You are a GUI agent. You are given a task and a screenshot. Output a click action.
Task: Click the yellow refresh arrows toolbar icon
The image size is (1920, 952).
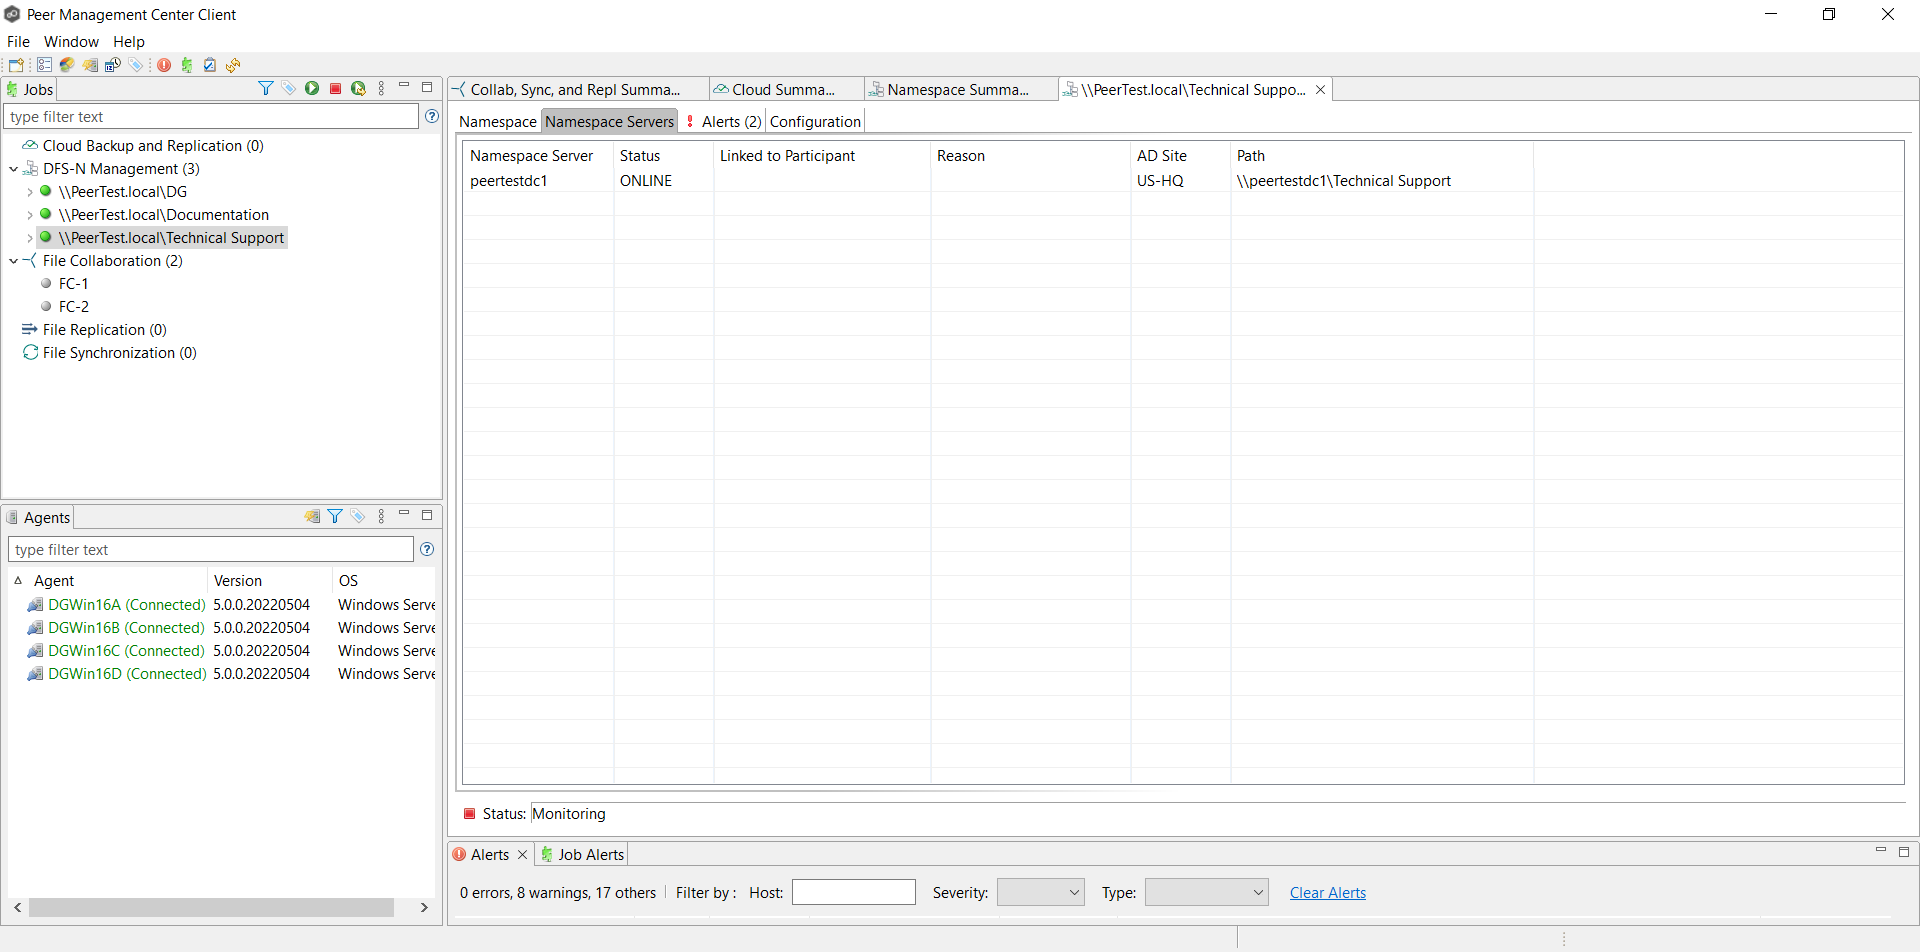[233, 65]
